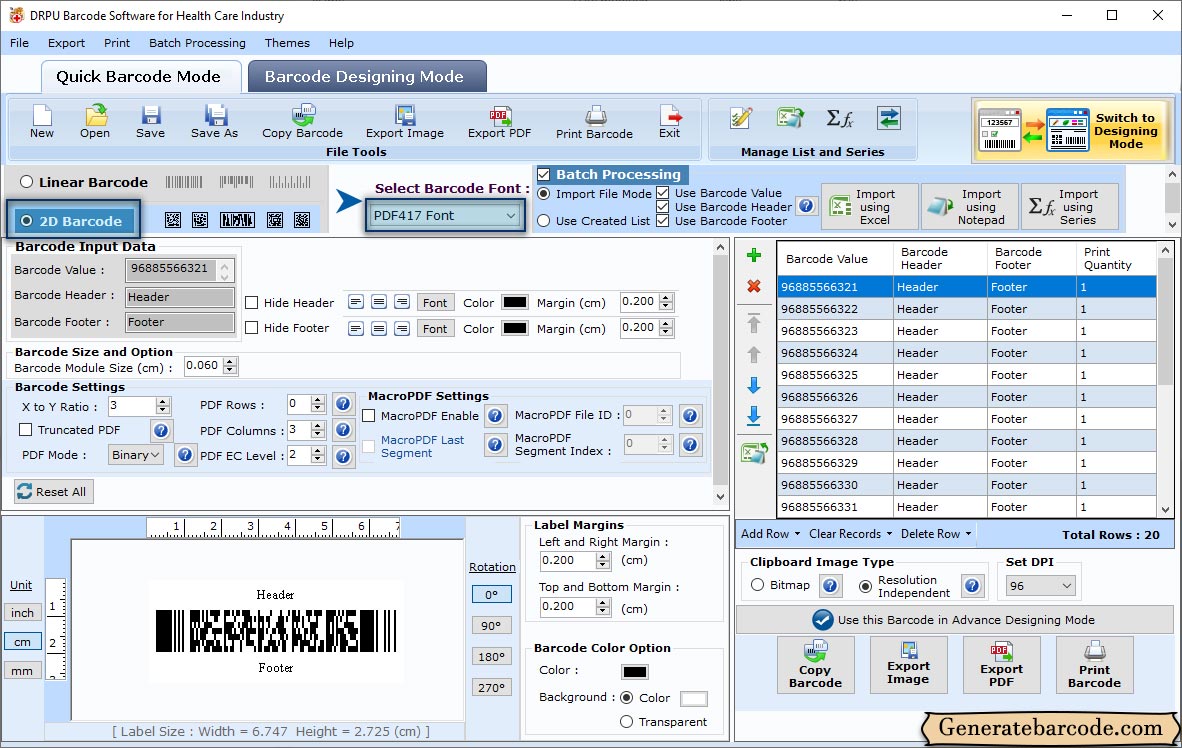Click Export Image in File Tools
Screen dimensions: 1182x748
pos(405,121)
